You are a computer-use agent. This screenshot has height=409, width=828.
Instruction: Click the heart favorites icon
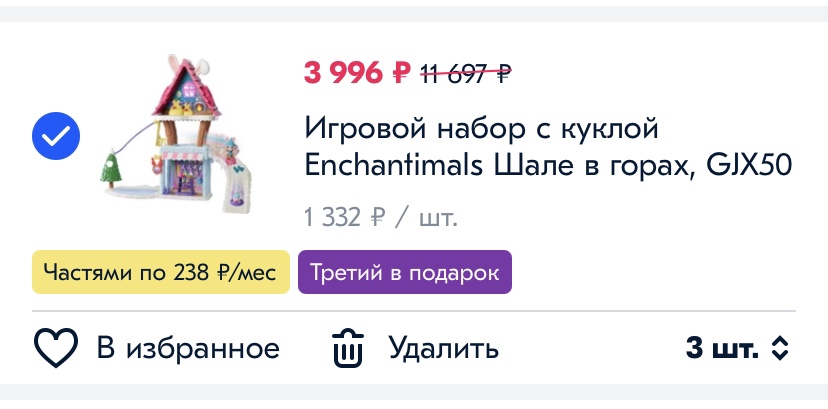(x=56, y=347)
